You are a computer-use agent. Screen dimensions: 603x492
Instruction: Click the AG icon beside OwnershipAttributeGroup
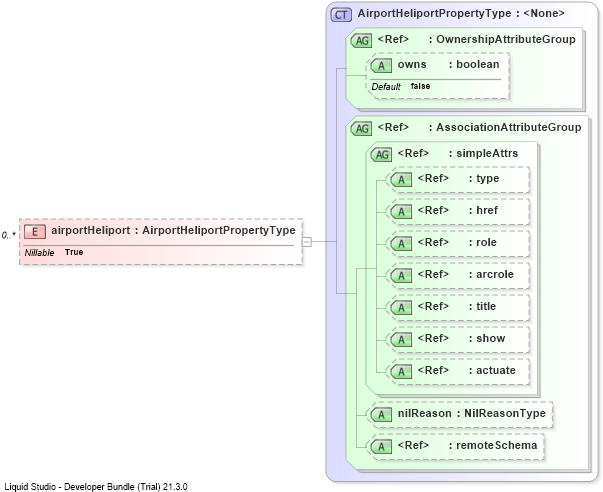361,41
